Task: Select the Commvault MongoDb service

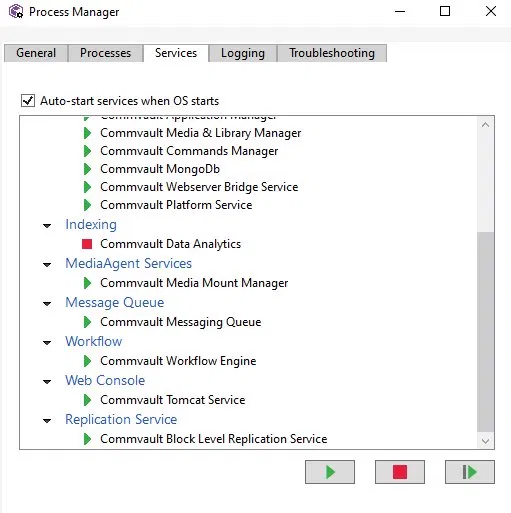Action: coord(160,169)
